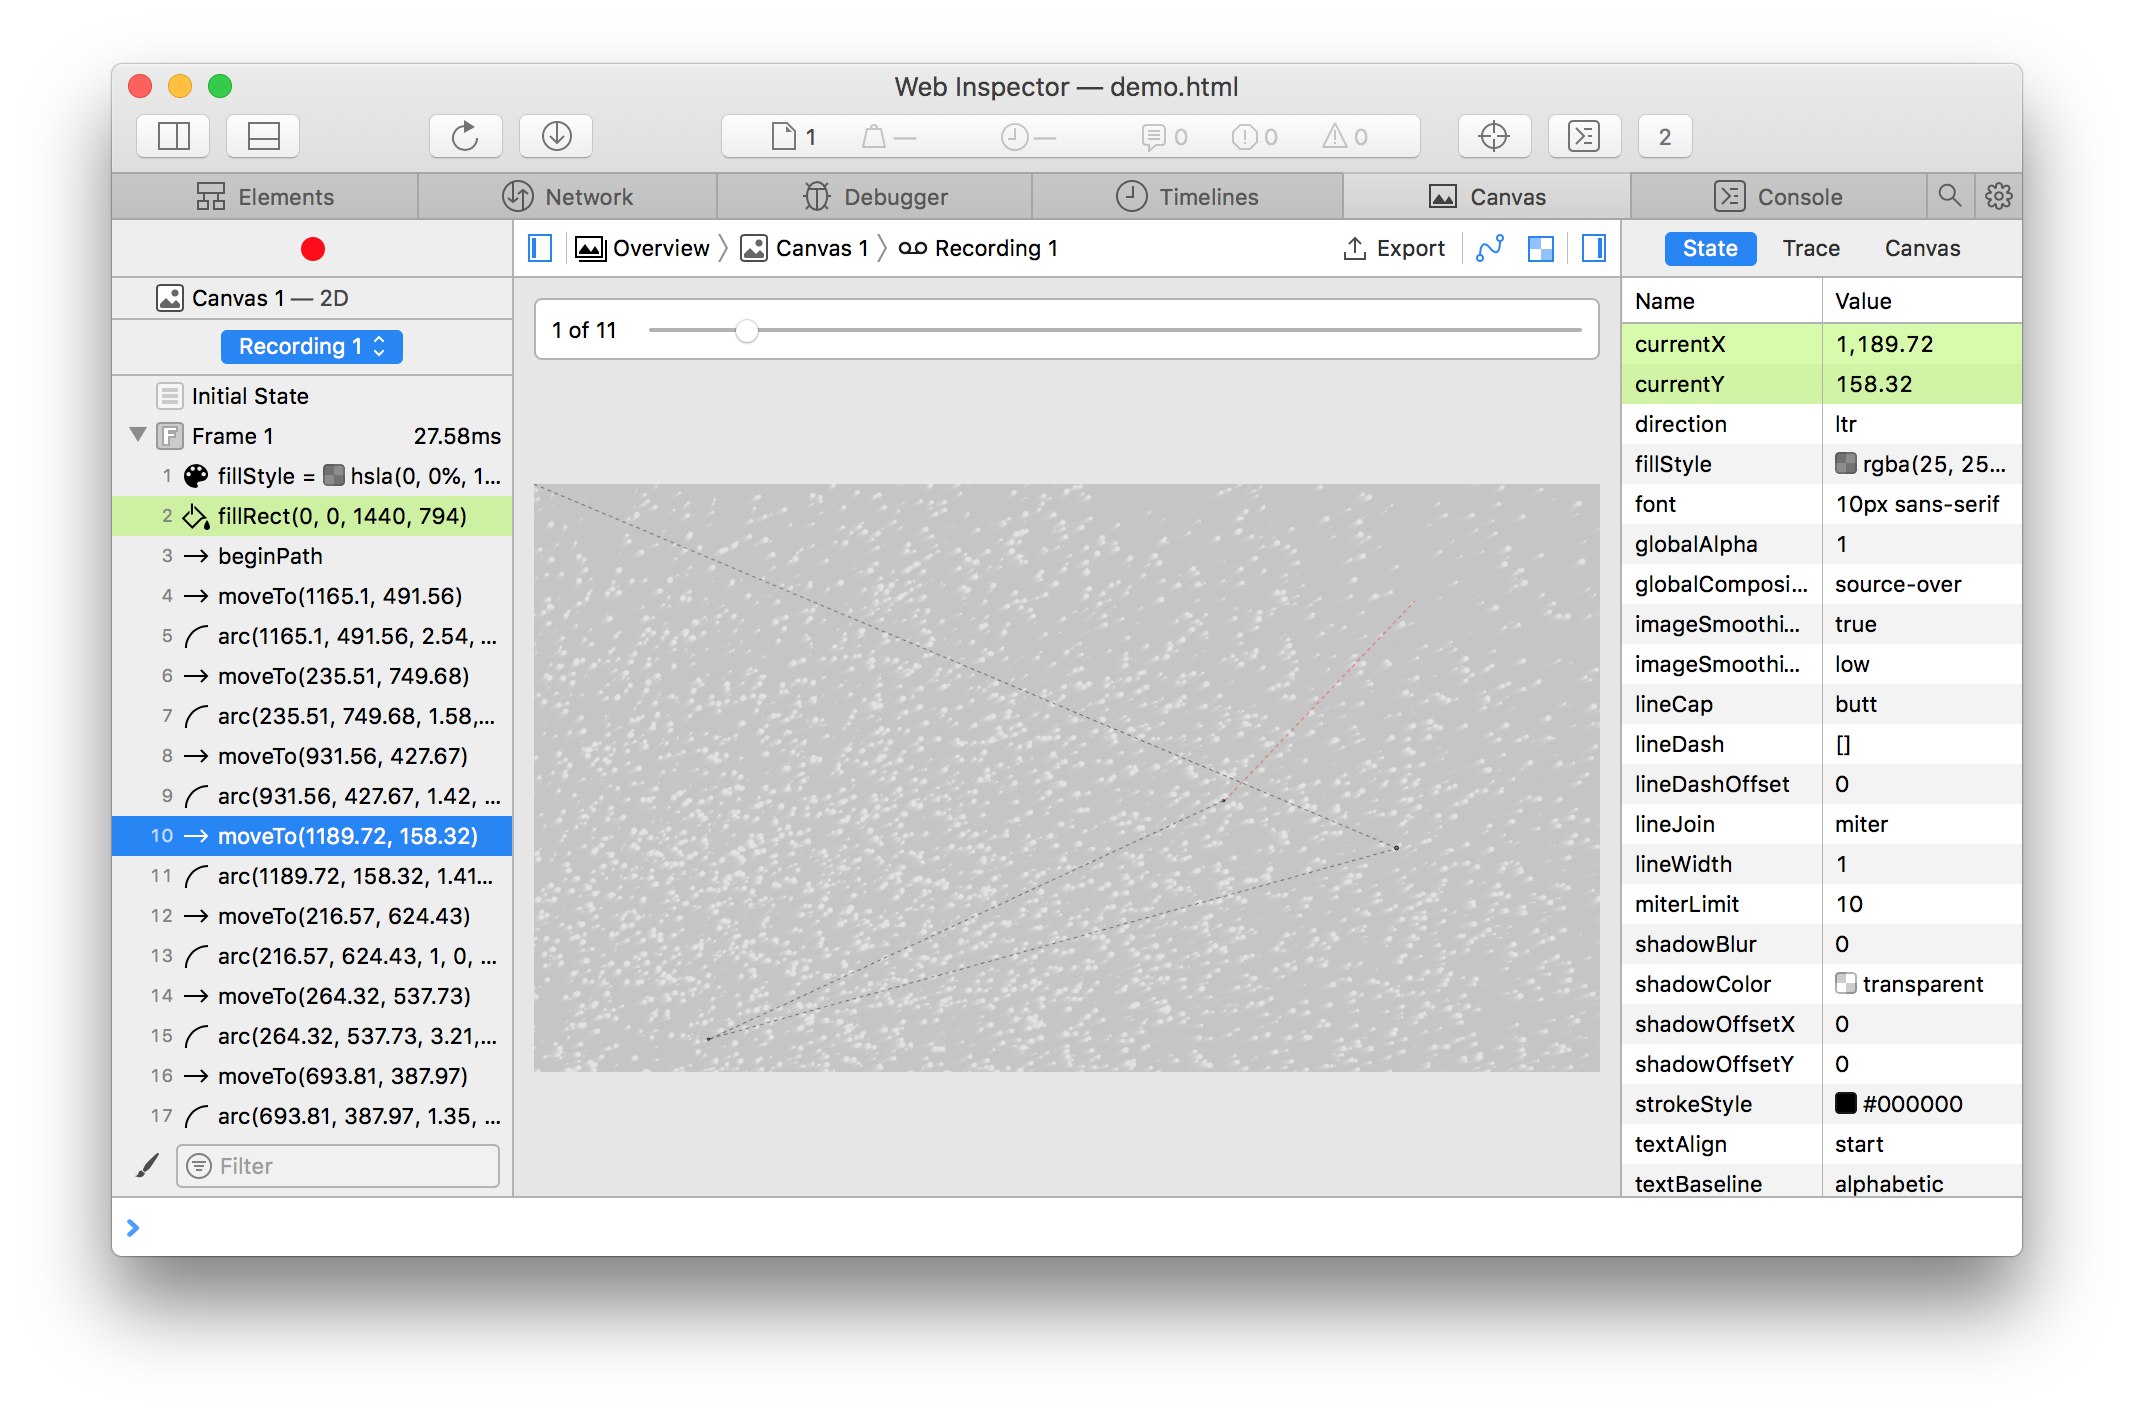The height and width of the screenshot is (1416, 2134).
Task: Click the Recording 1 breadcrumb
Action: click(977, 248)
